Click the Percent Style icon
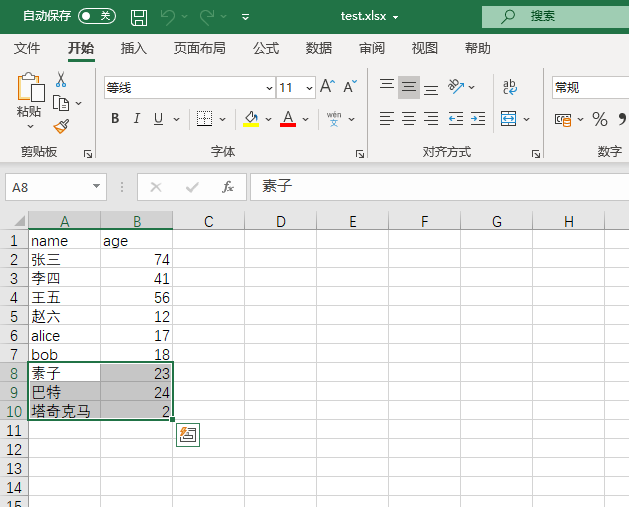Viewport: 629px width, 507px height. tap(600, 119)
